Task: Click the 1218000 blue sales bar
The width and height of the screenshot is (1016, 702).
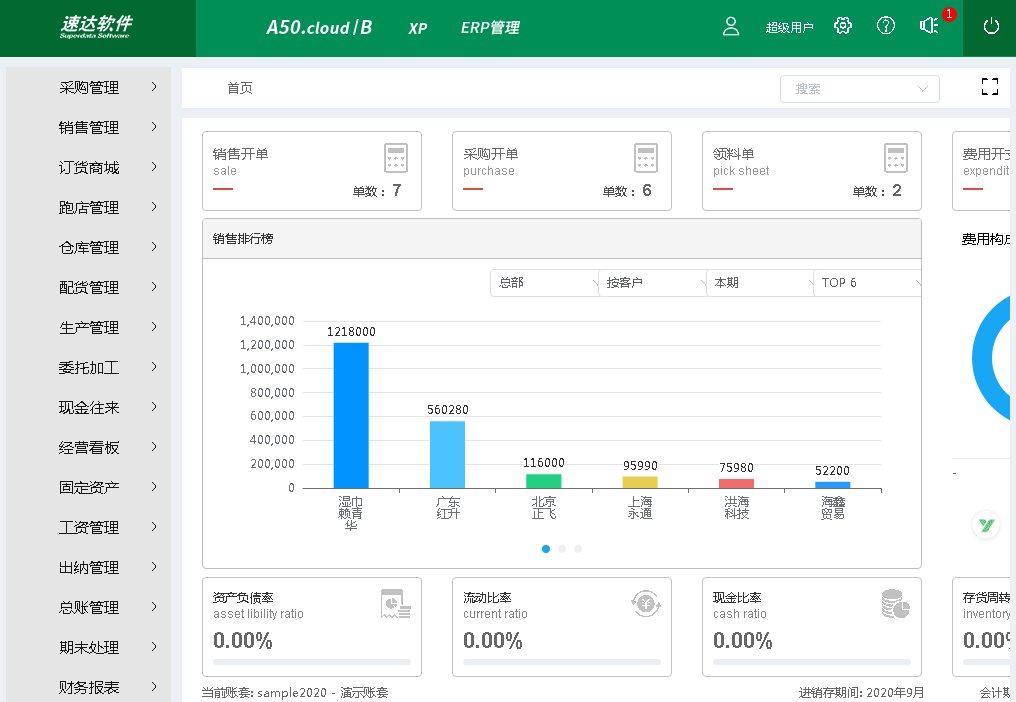Action: 351,415
